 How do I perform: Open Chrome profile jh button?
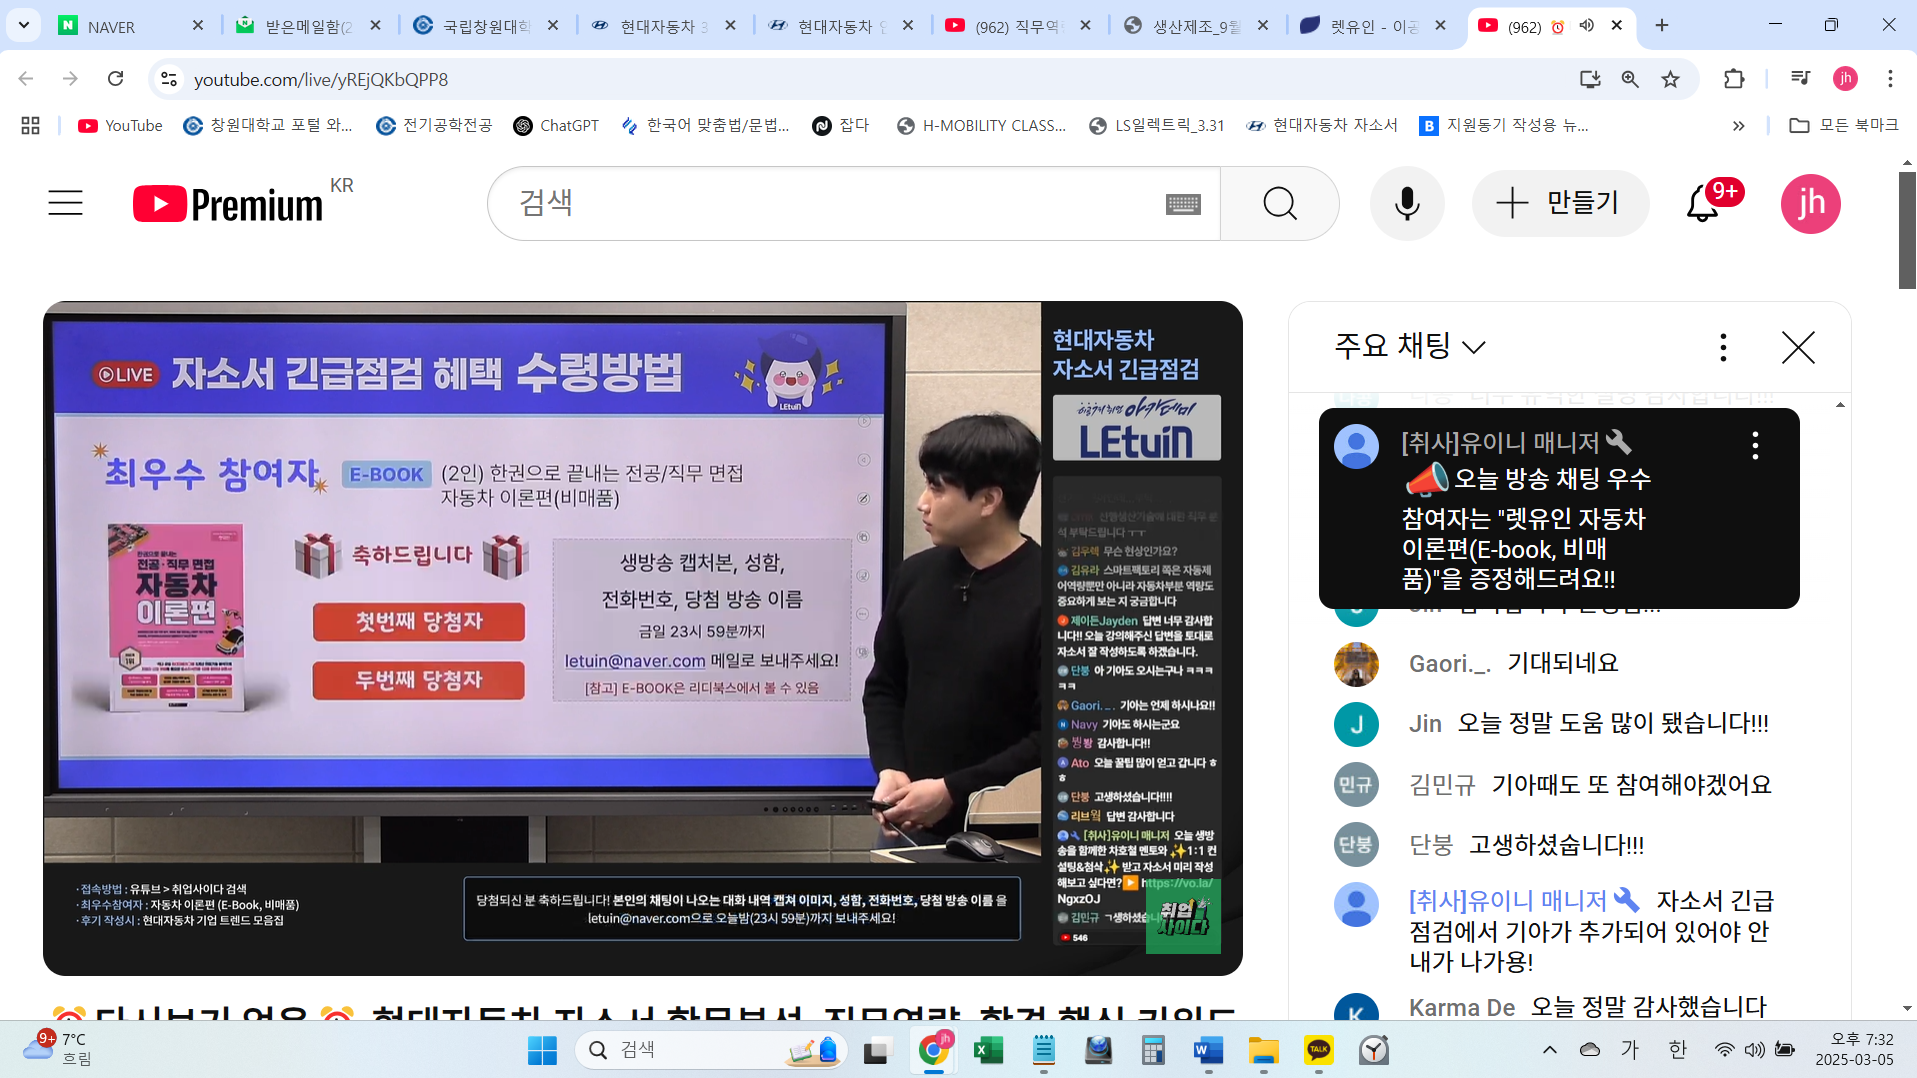pyautogui.click(x=1845, y=79)
